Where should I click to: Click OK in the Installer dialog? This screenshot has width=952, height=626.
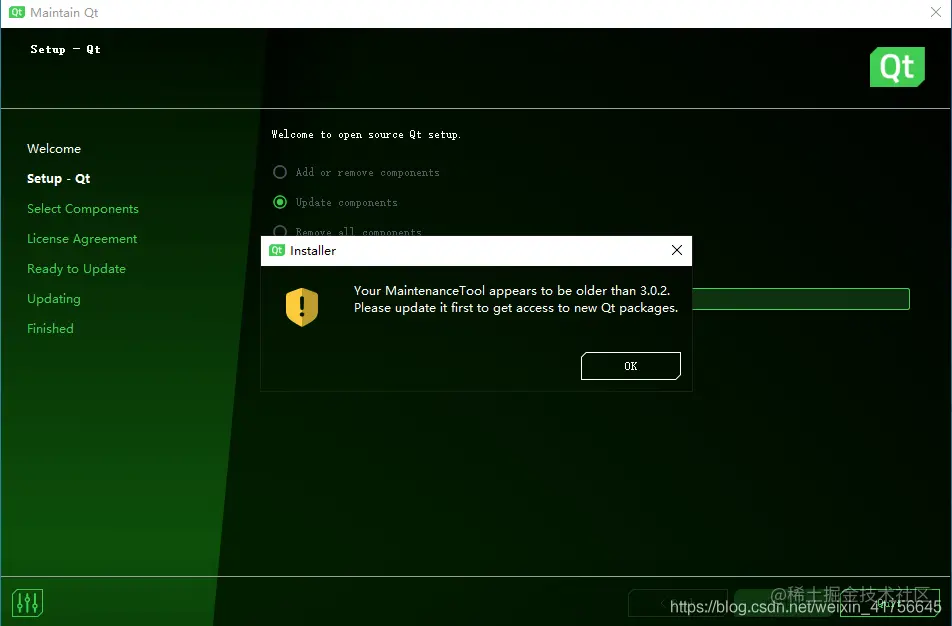630,366
